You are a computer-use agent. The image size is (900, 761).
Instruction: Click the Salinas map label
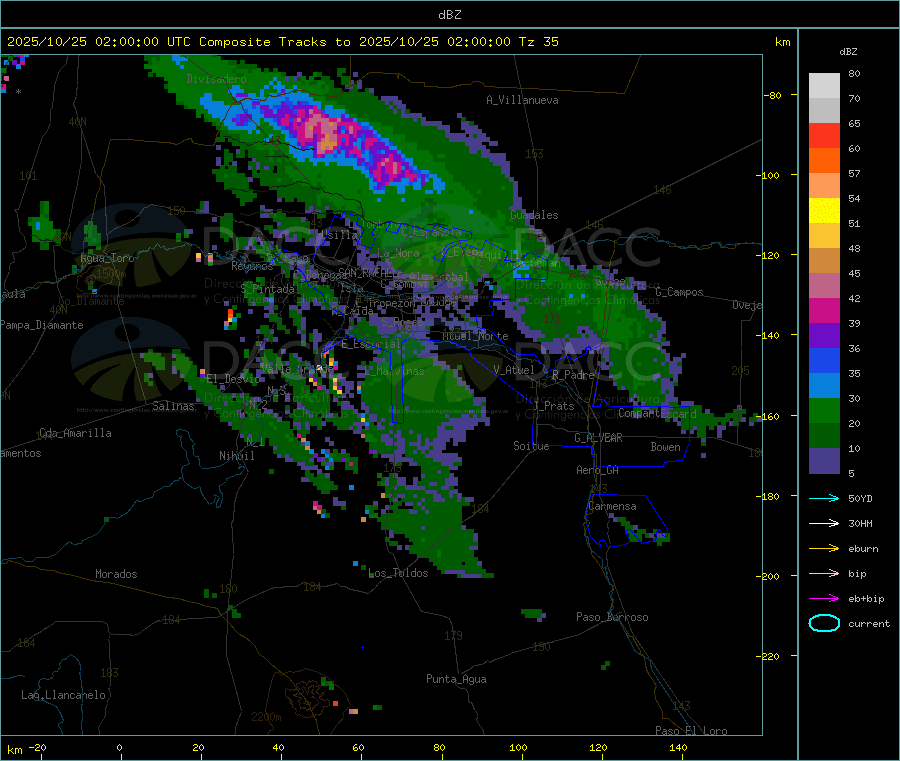[x=173, y=406]
